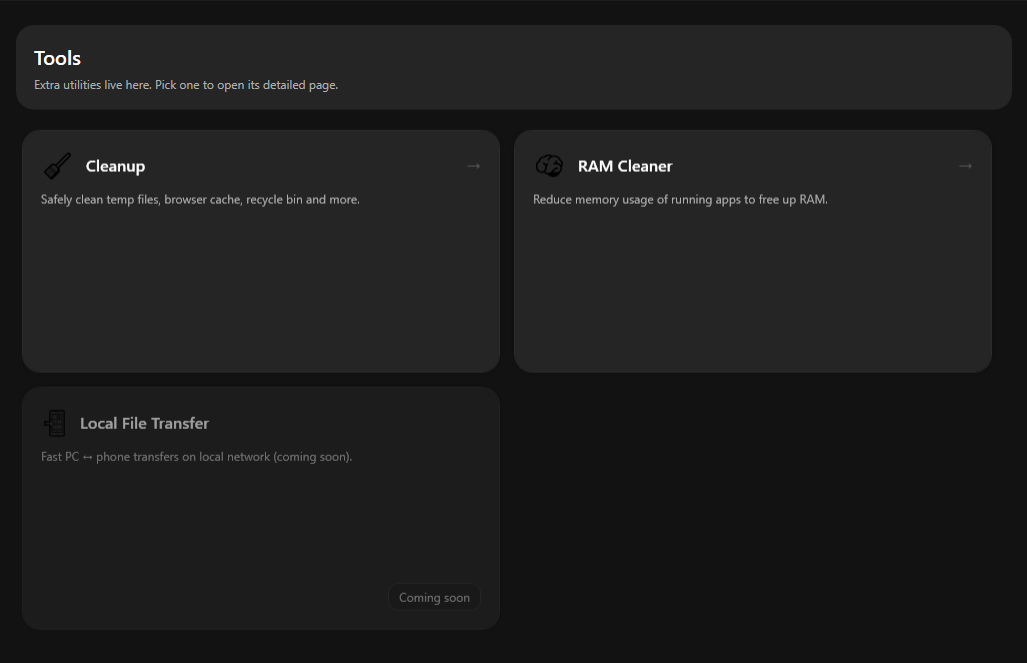
Task: Click the 'Reduce memory usage' description text
Action: point(680,200)
